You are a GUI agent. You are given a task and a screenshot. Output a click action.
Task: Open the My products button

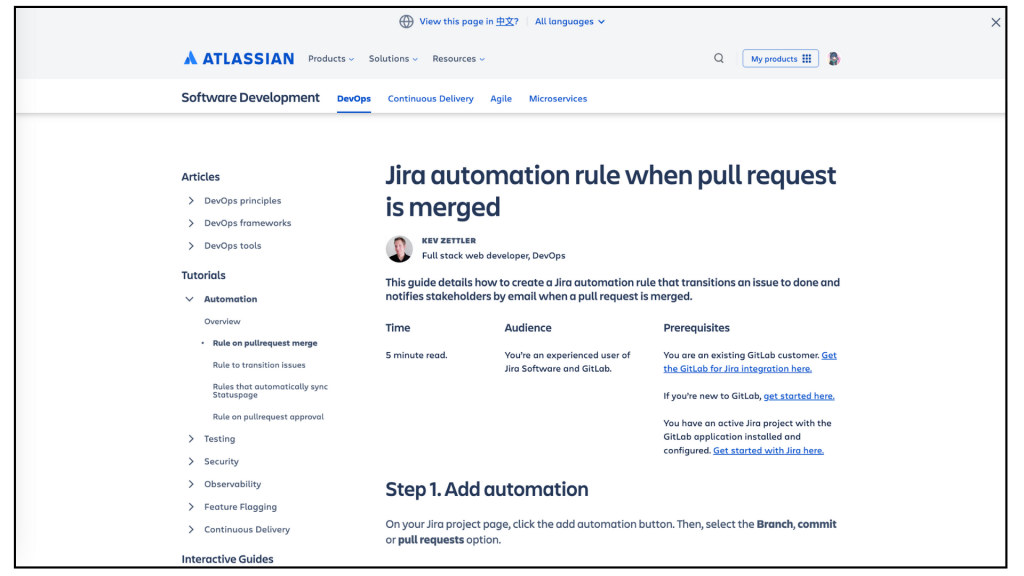point(780,59)
